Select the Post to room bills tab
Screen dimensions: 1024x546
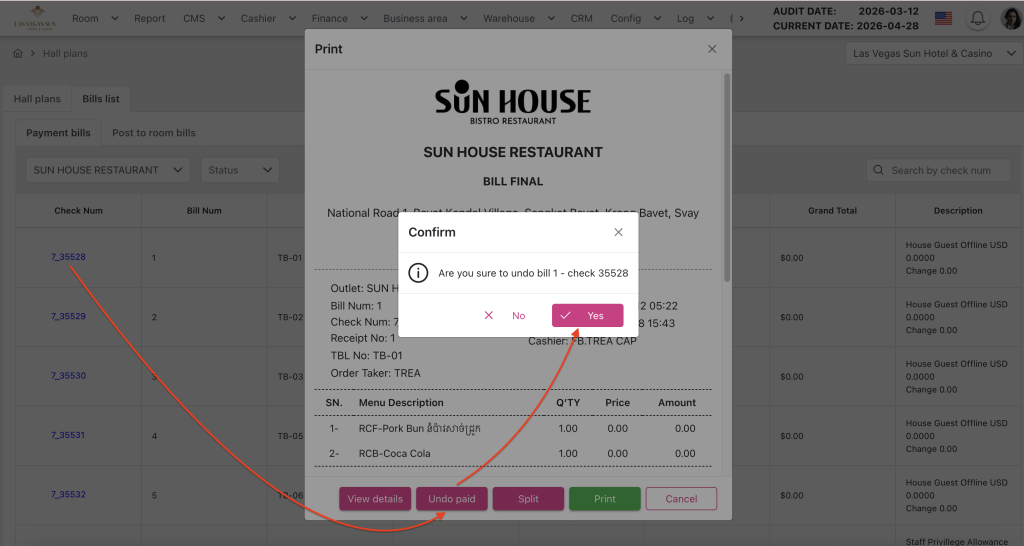coord(153,133)
